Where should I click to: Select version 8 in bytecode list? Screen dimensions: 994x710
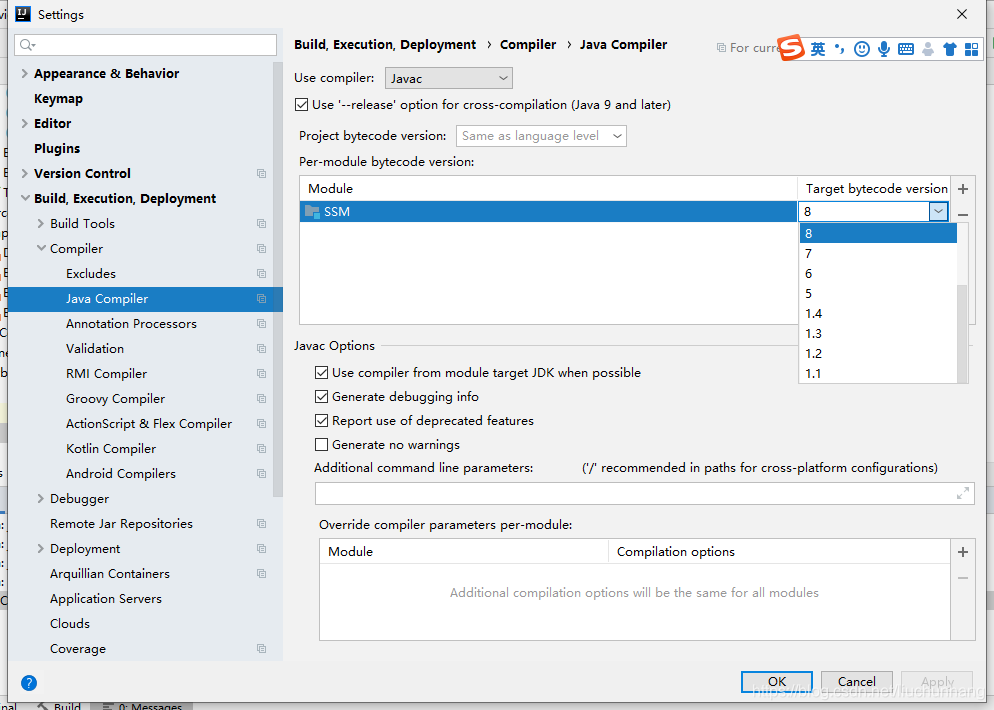[878, 233]
